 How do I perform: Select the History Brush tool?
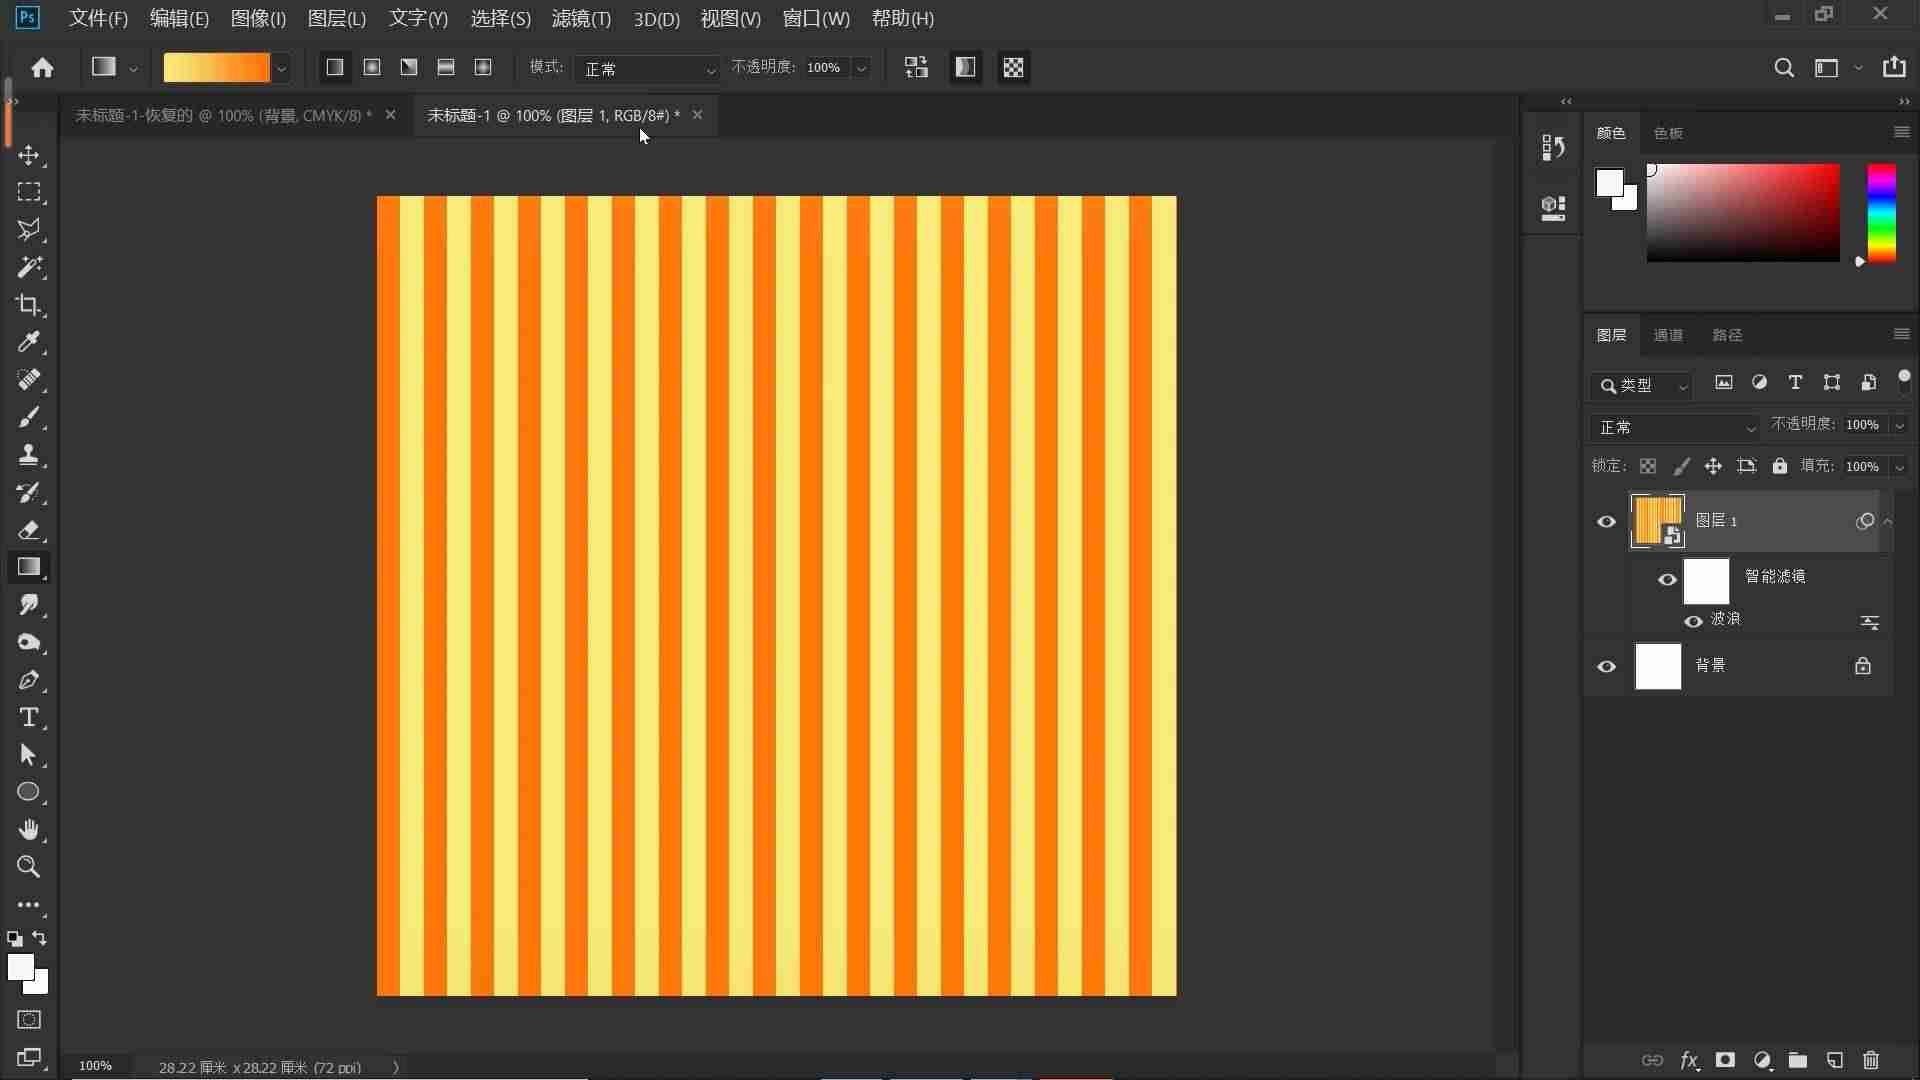(x=29, y=492)
